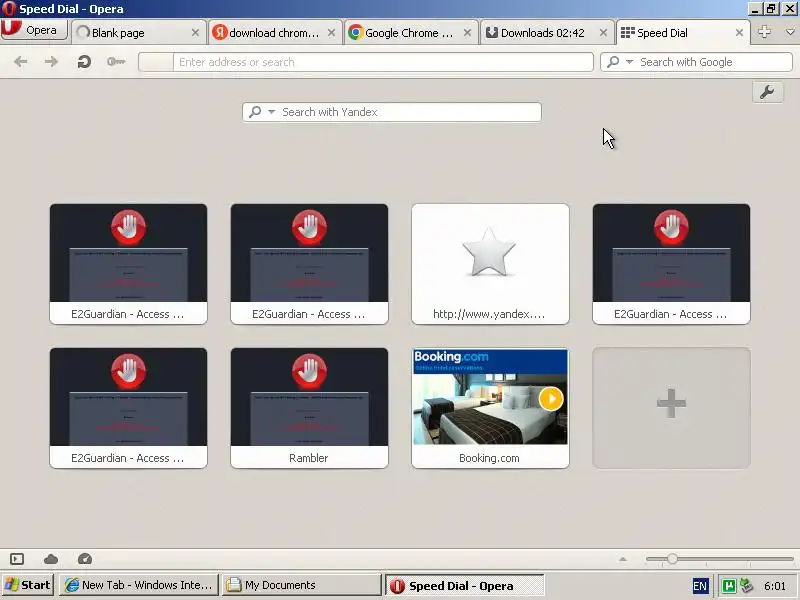Select the Speed Dial tab
800x600 pixels.
tap(683, 33)
